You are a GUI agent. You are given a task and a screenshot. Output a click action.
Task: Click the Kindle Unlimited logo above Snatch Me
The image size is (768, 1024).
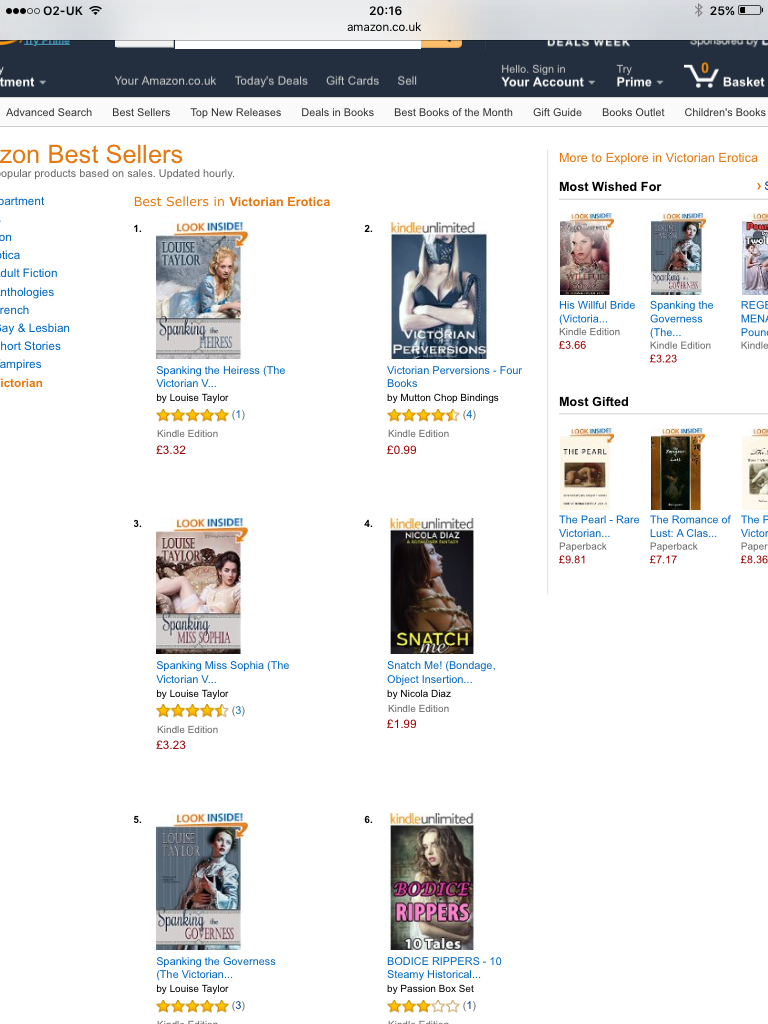[432, 524]
